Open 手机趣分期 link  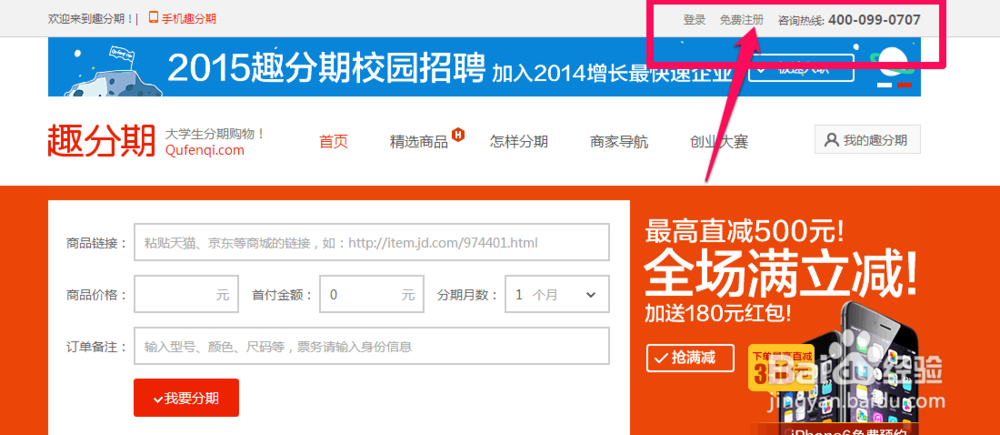click(189, 18)
